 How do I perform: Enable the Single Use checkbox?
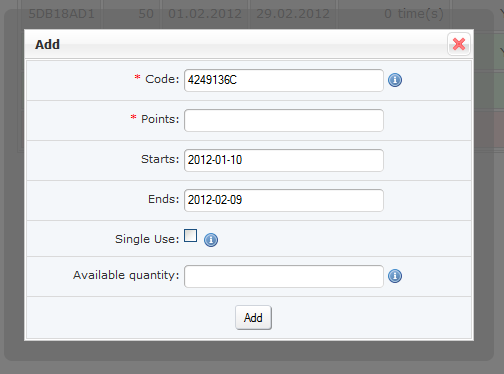tap(191, 236)
